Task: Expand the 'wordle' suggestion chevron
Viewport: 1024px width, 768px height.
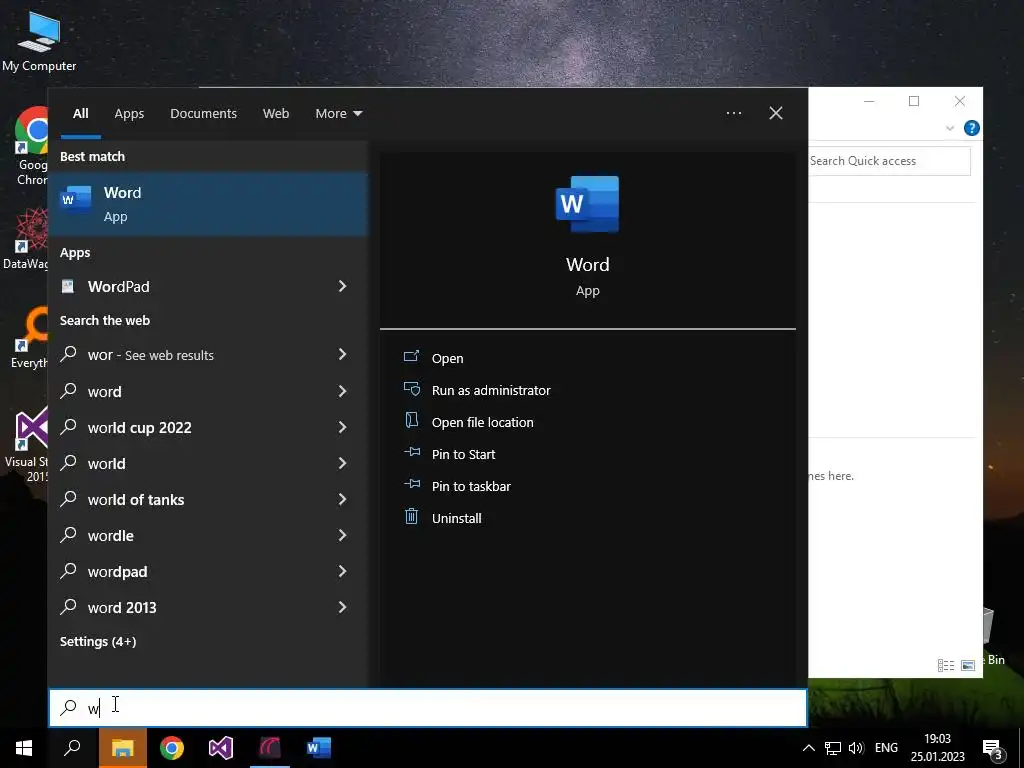Action: 342,535
